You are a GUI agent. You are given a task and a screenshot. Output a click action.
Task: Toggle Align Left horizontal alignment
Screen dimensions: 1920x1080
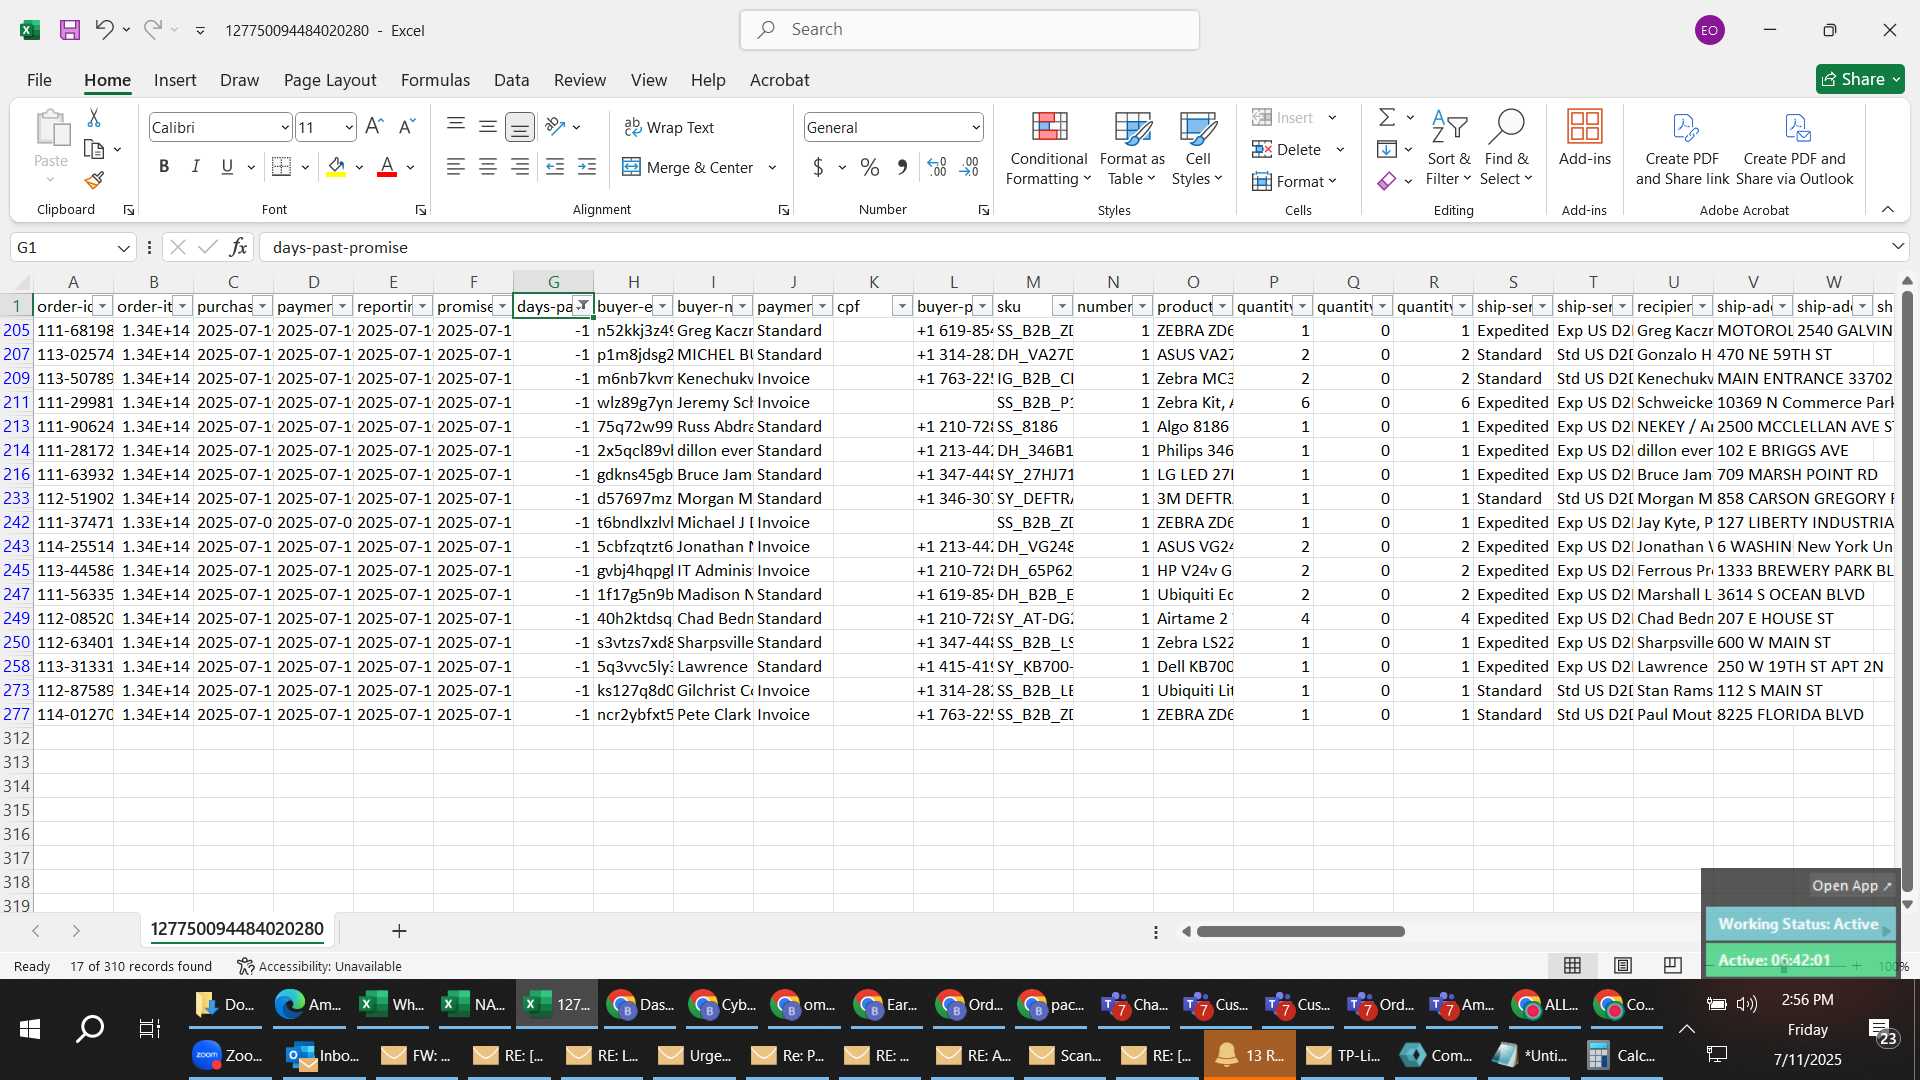point(456,167)
